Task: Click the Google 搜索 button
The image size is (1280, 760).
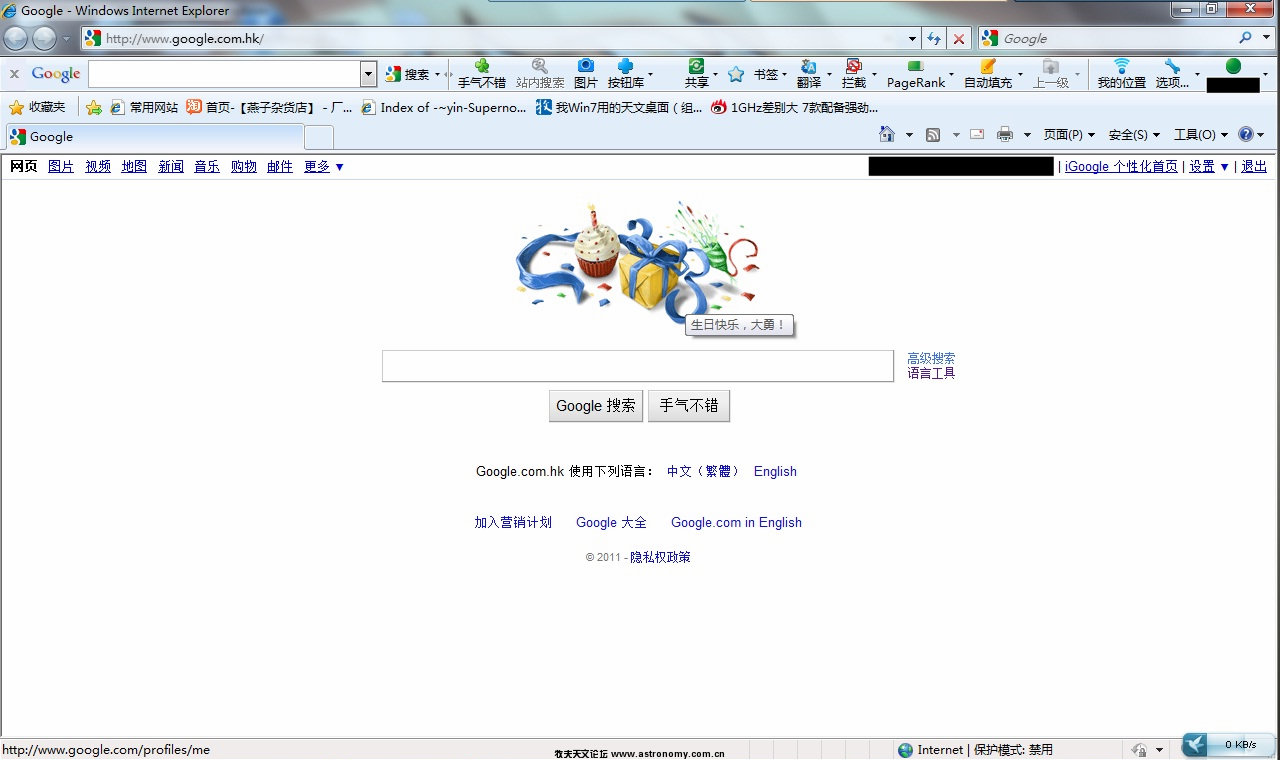Action: click(596, 406)
